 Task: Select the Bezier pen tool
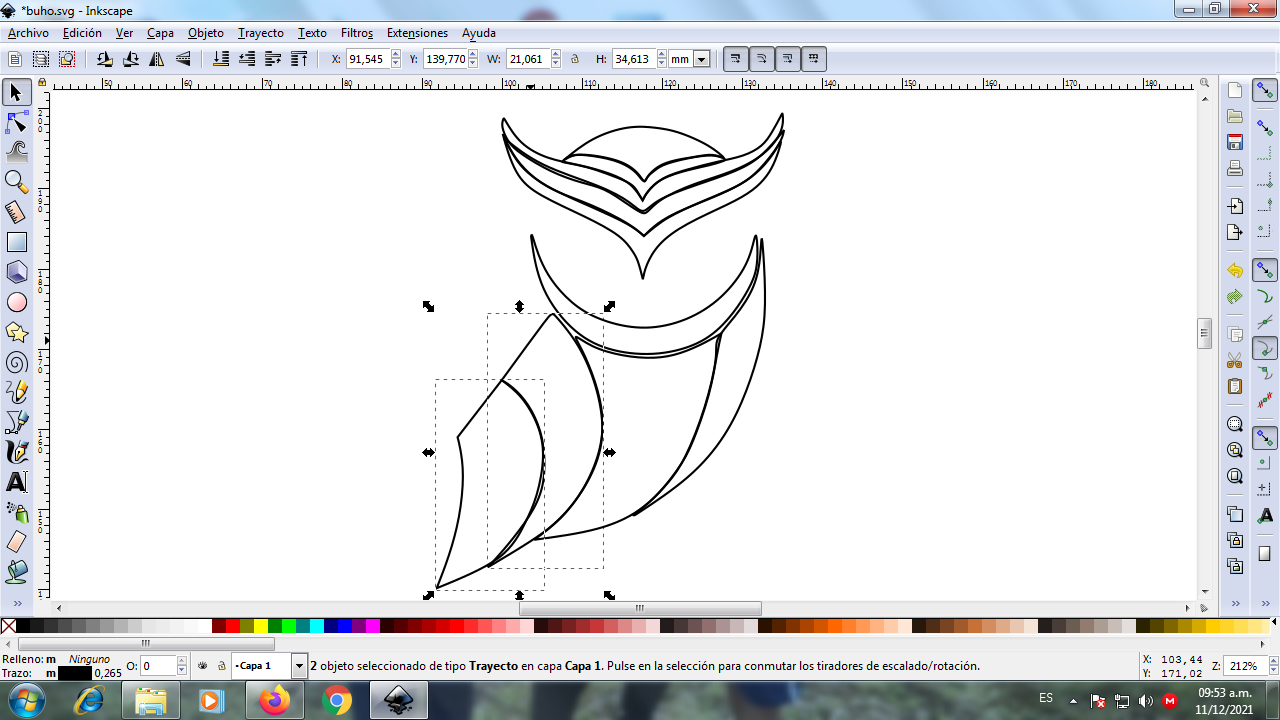tap(16, 422)
